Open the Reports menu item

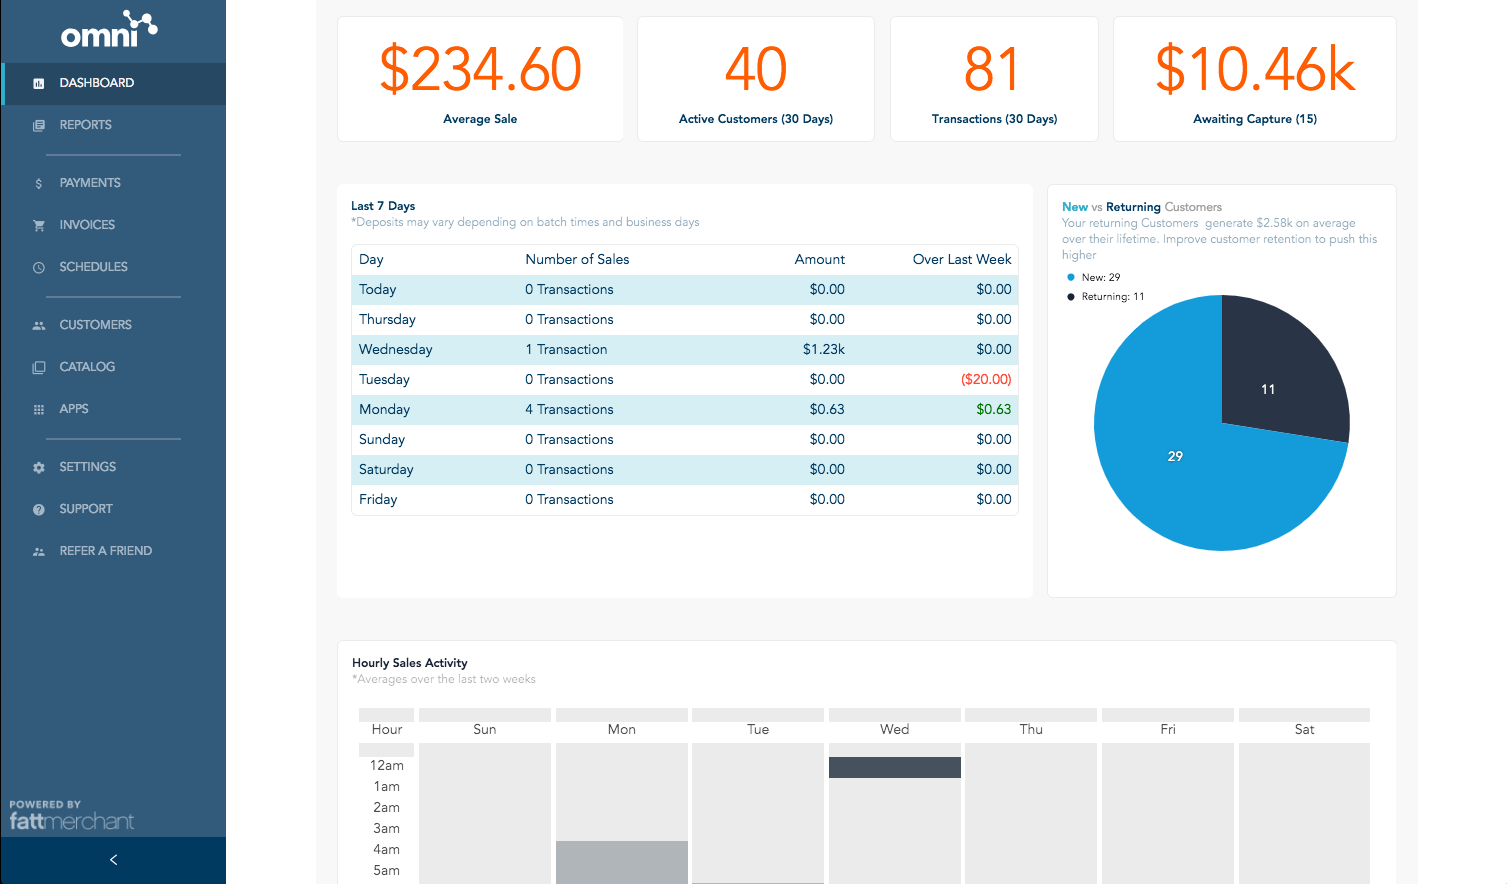pos(85,125)
